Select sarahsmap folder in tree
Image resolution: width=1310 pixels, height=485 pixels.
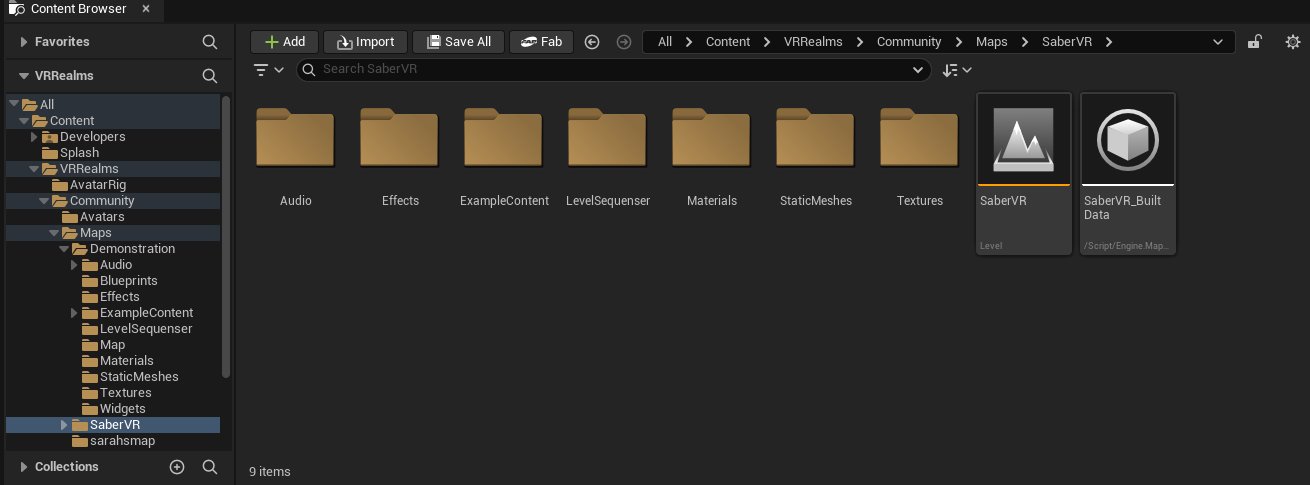(122, 440)
